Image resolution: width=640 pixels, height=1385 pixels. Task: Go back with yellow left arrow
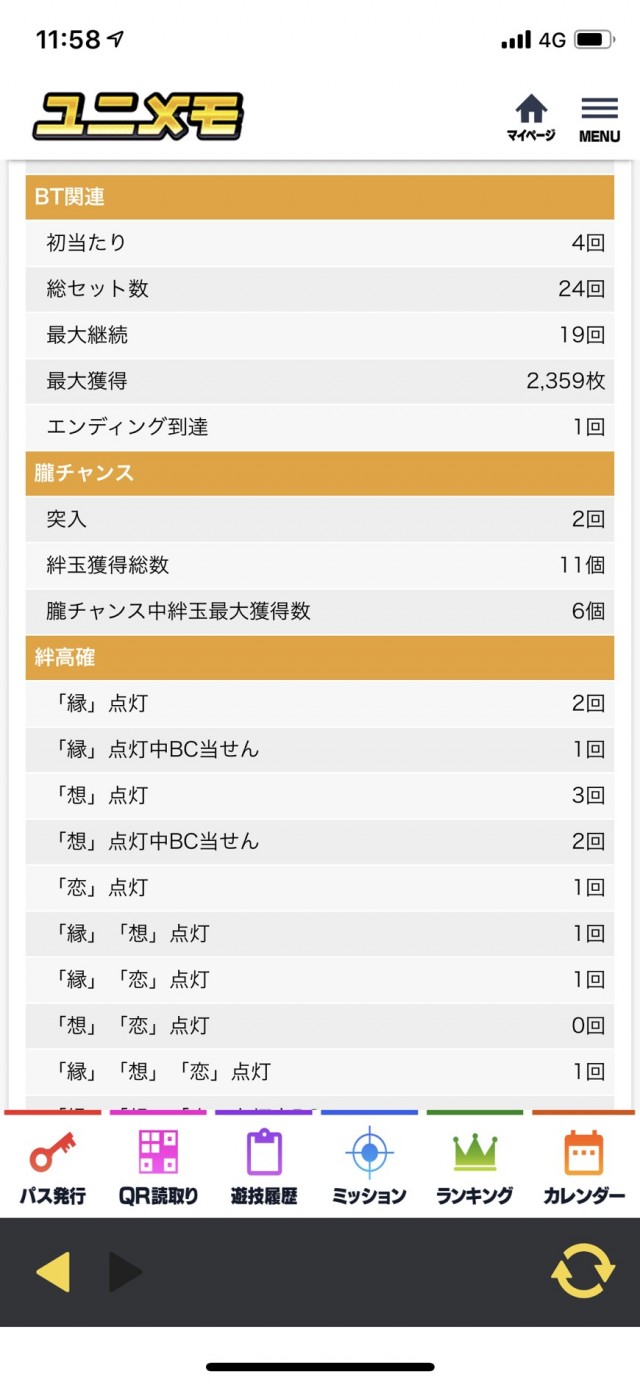point(53,1272)
